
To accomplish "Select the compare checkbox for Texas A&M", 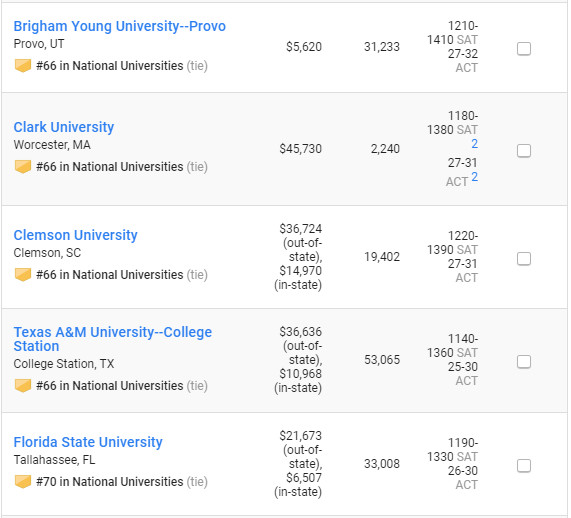I will pos(524,362).
